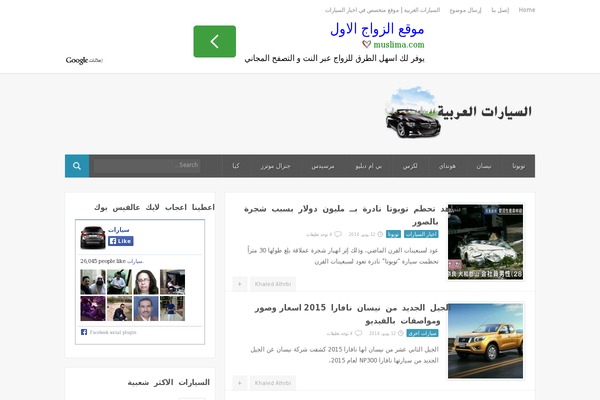
Task: Click the سيارات Facebook page name
Action: (119, 230)
